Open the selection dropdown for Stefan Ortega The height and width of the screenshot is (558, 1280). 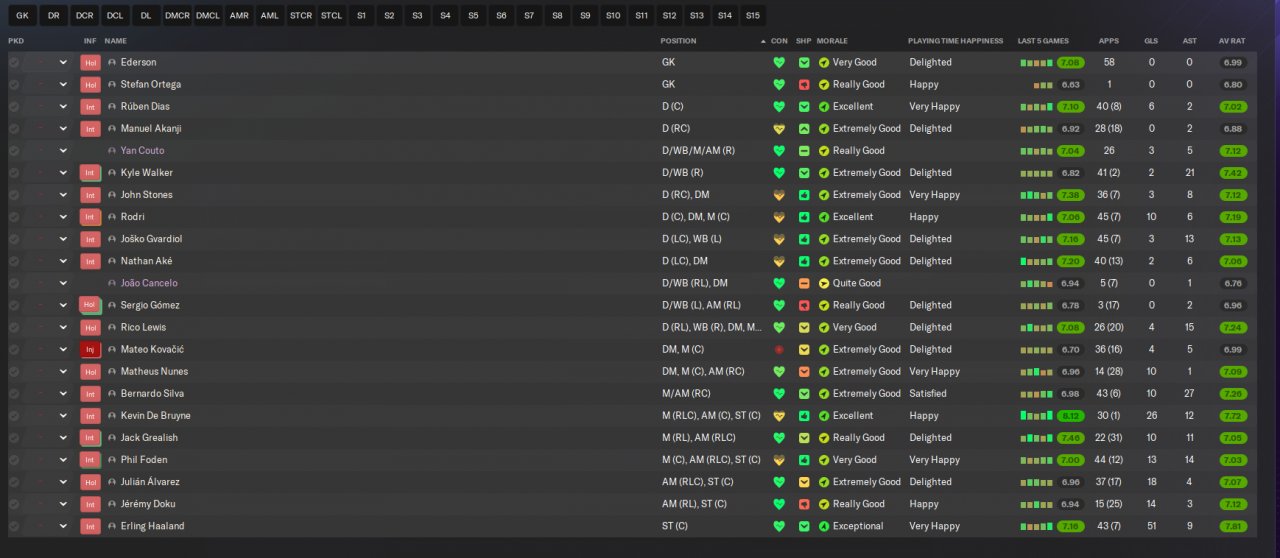pos(63,84)
